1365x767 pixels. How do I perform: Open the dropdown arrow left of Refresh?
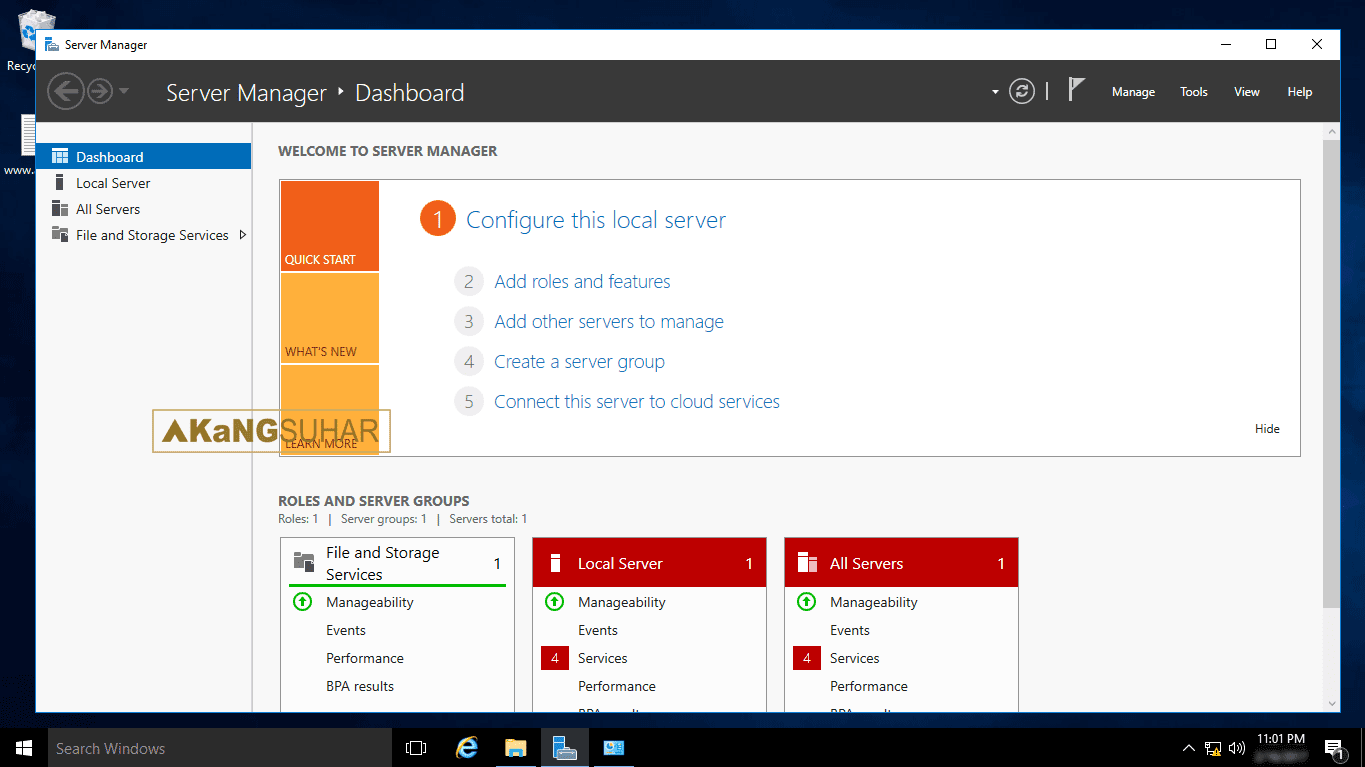[995, 92]
